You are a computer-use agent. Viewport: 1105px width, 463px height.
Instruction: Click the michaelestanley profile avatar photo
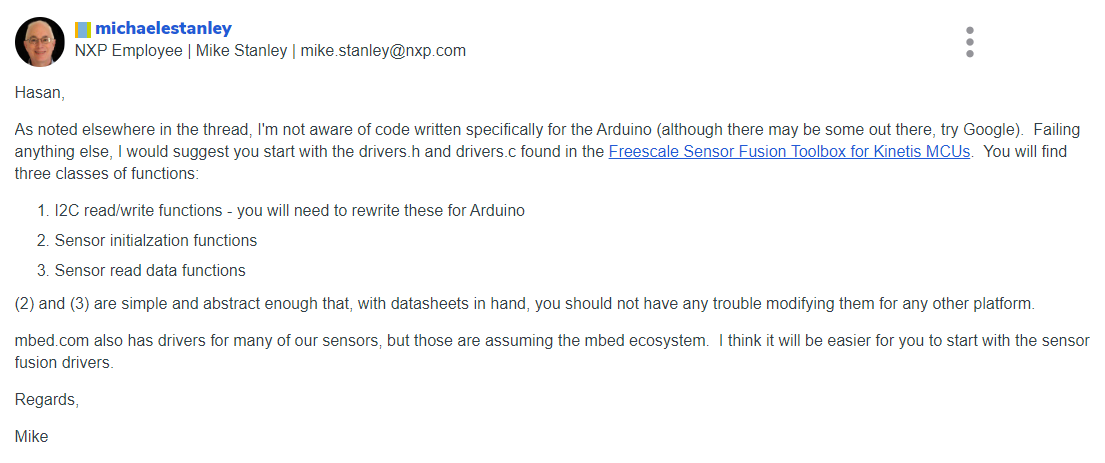41,42
